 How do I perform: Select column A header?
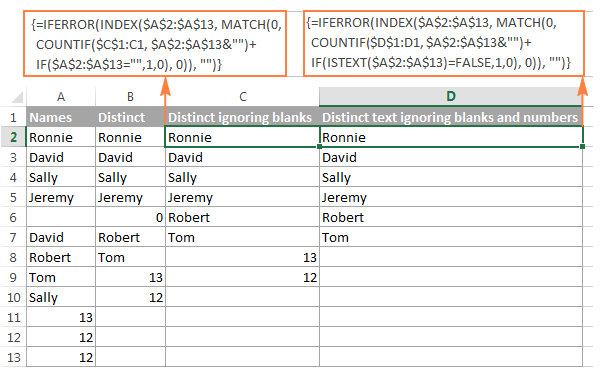pyautogui.click(x=61, y=96)
